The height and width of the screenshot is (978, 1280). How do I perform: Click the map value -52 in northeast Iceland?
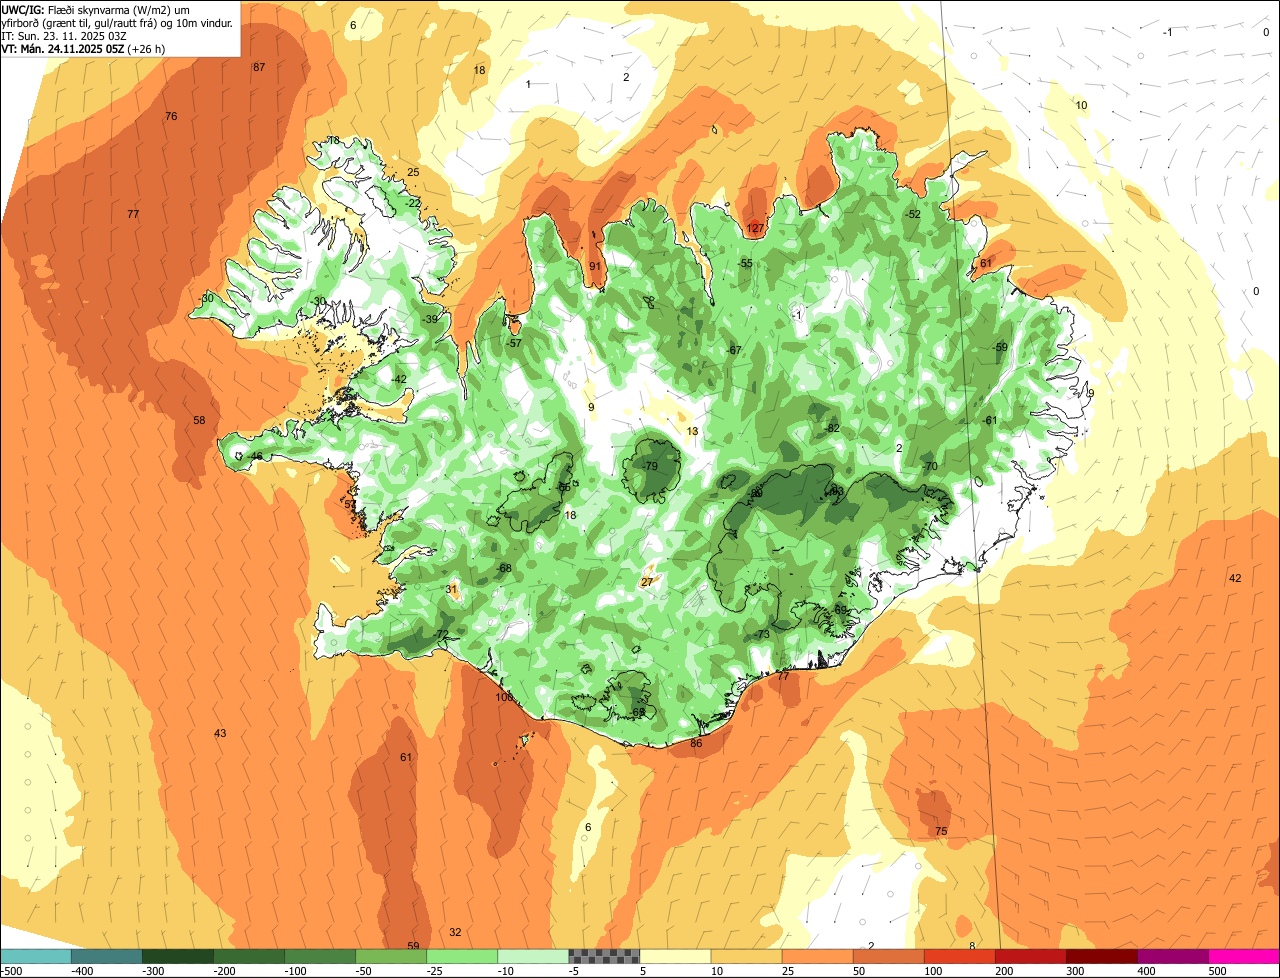(x=912, y=214)
